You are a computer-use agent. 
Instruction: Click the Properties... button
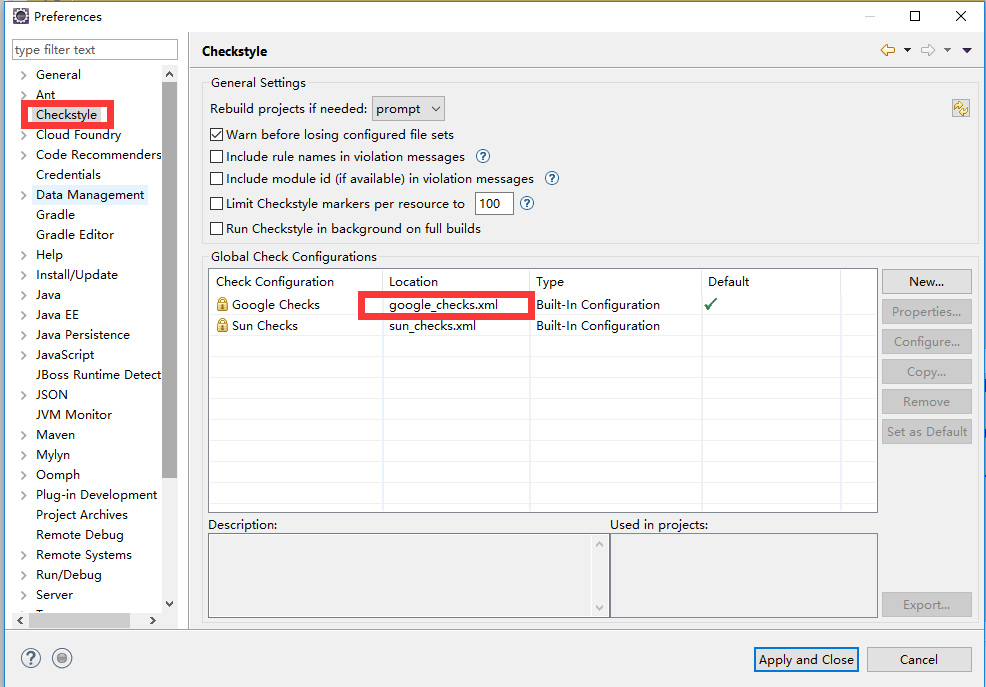coord(926,312)
